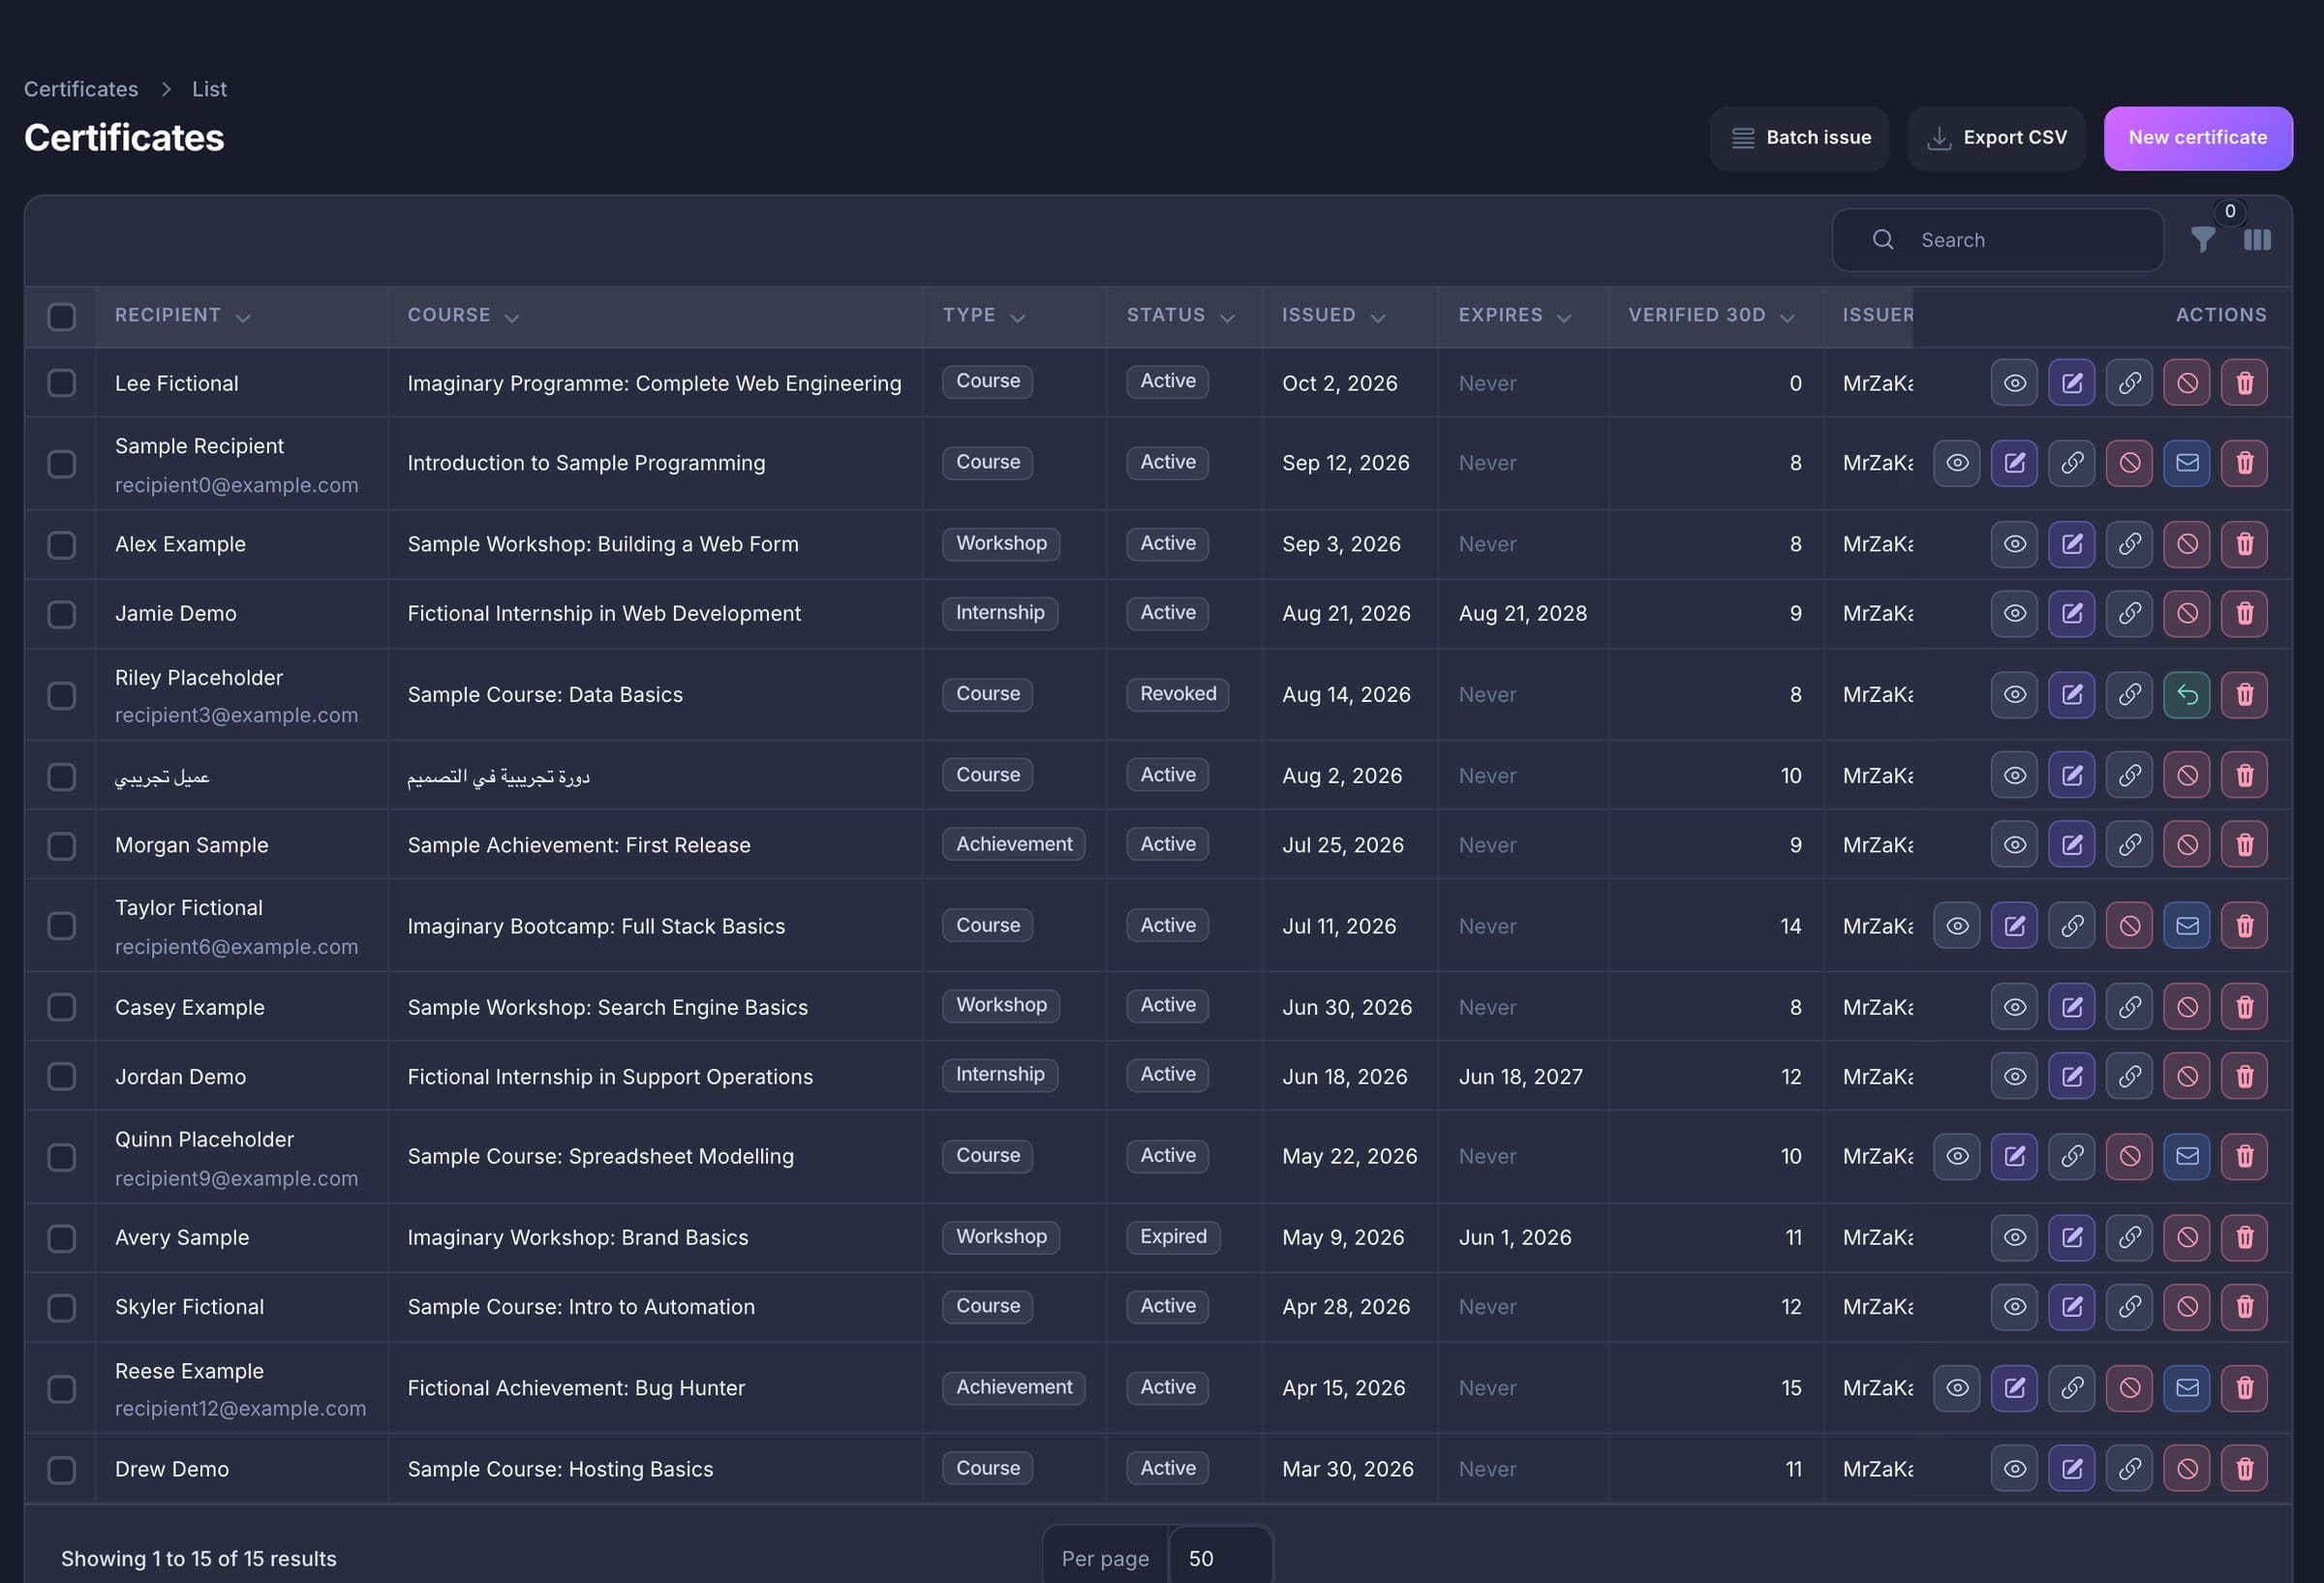The width and height of the screenshot is (2324, 1583).
Task: Click the New certificate button
Action: click(2198, 138)
